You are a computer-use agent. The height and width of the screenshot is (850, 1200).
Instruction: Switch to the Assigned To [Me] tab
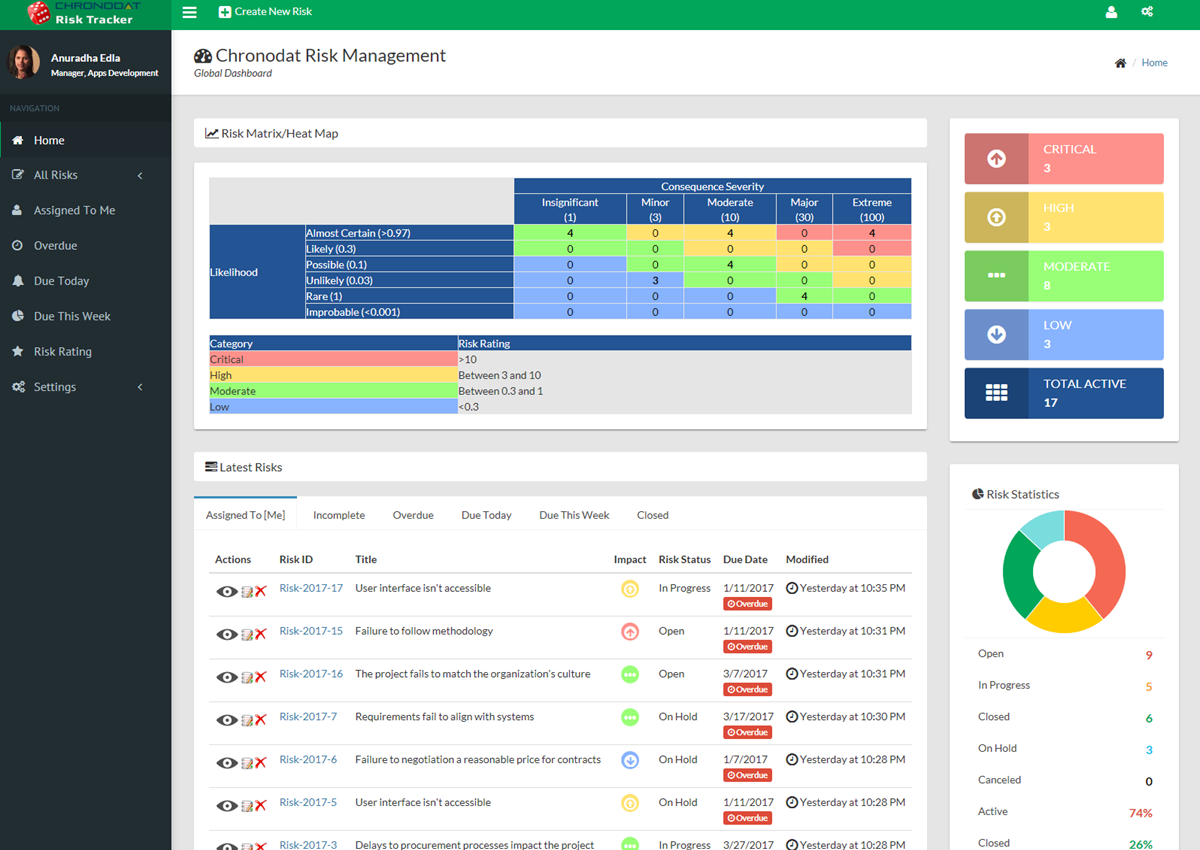coord(245,515)
